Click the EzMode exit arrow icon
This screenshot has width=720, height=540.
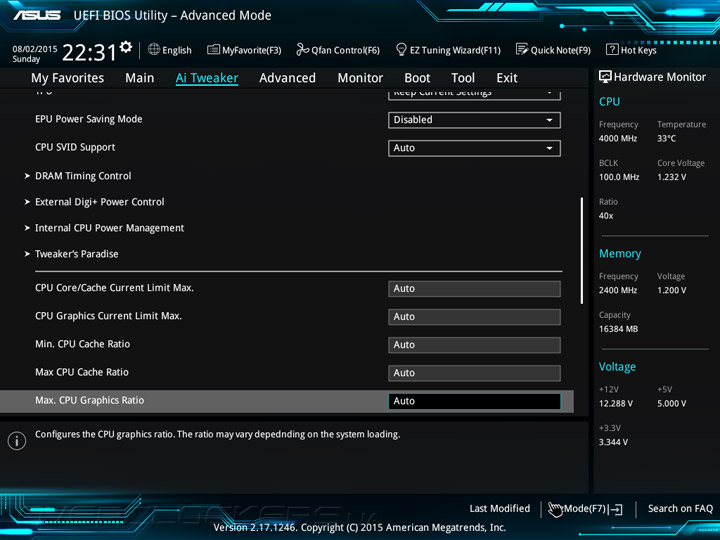tap(616, 509)
